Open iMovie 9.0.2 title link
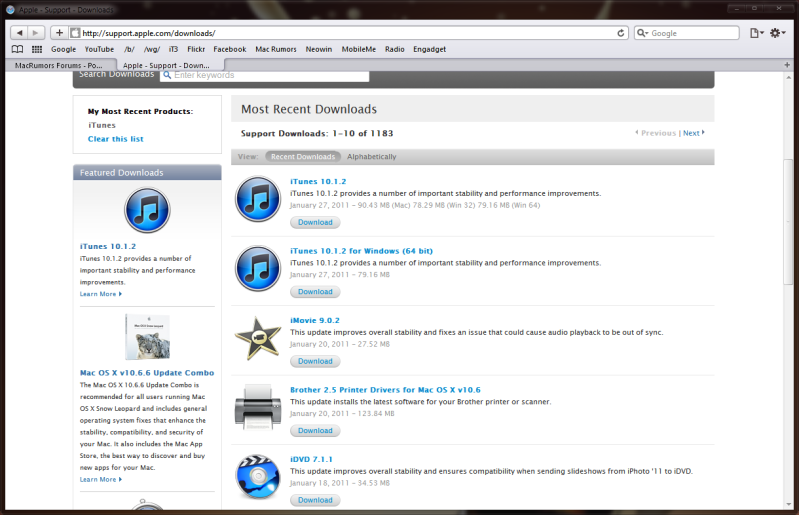The image size is (799, 515). coord(315,320)
